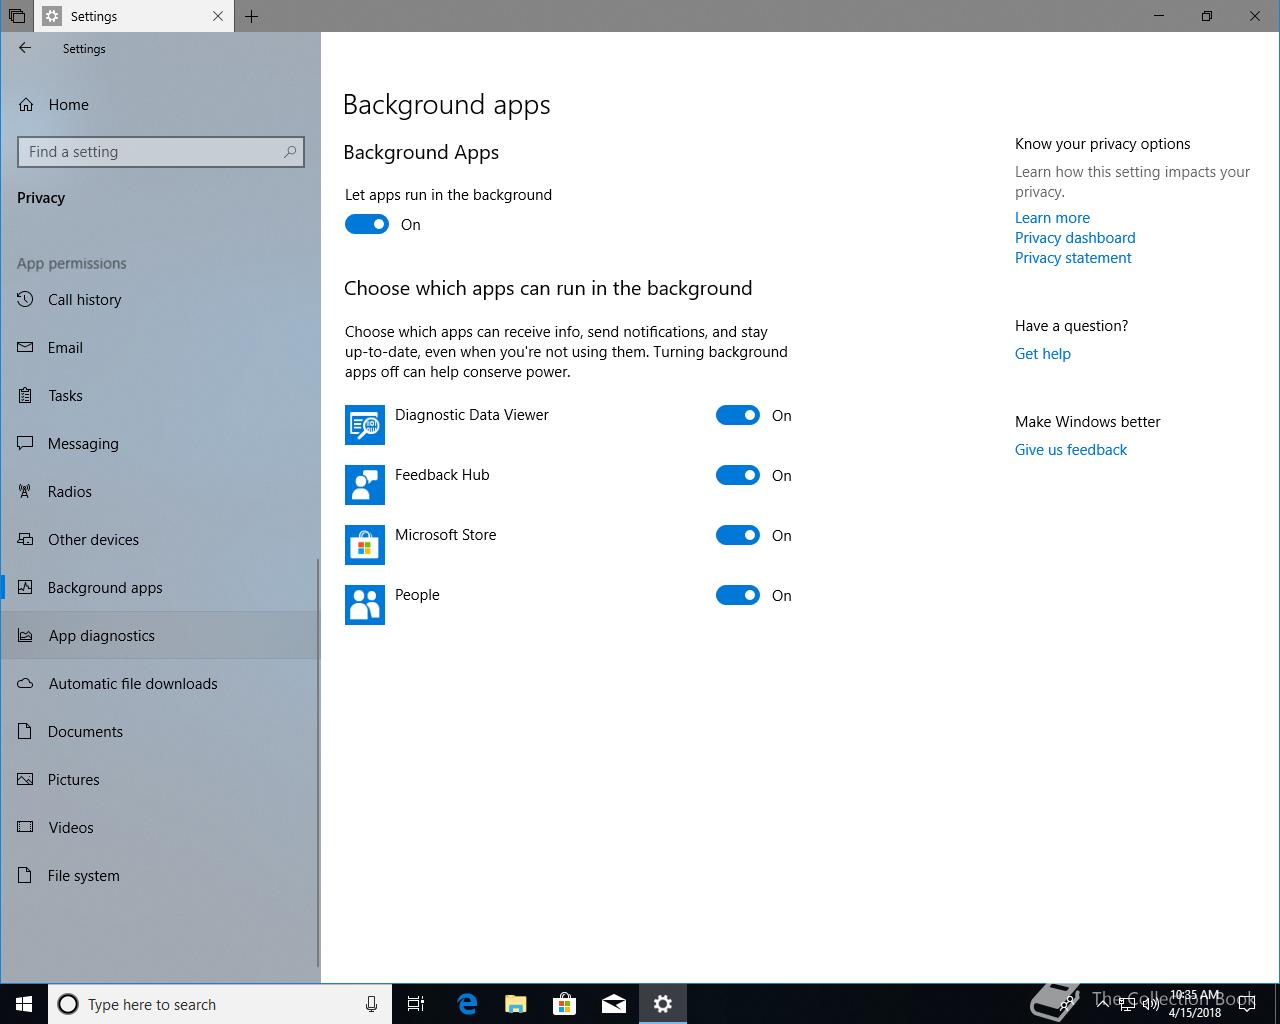Open the Home icon in sidebar

[26, 104]
